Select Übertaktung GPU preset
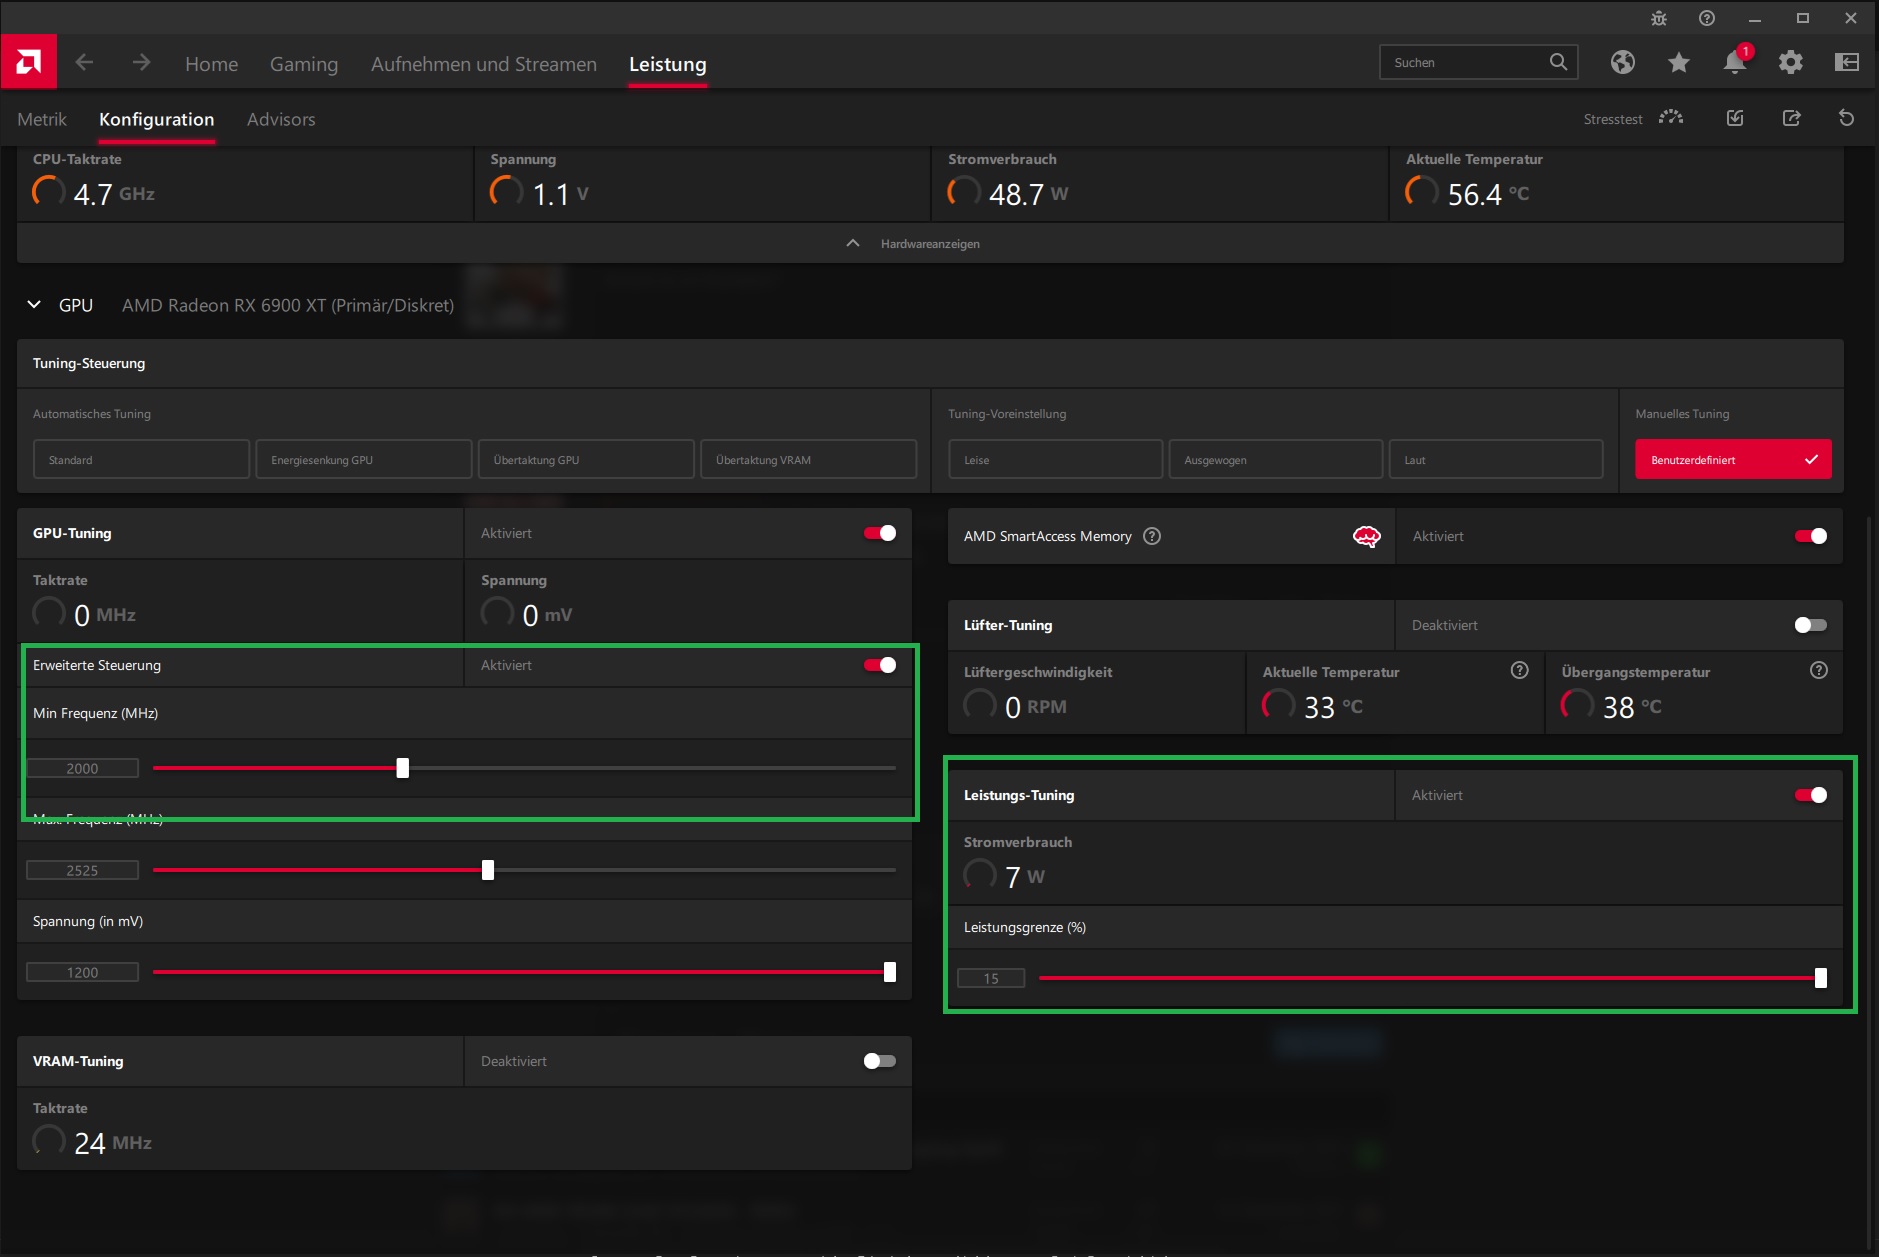The height and width of the screenshot is (1257, 1879). click(x=586, y=459)
